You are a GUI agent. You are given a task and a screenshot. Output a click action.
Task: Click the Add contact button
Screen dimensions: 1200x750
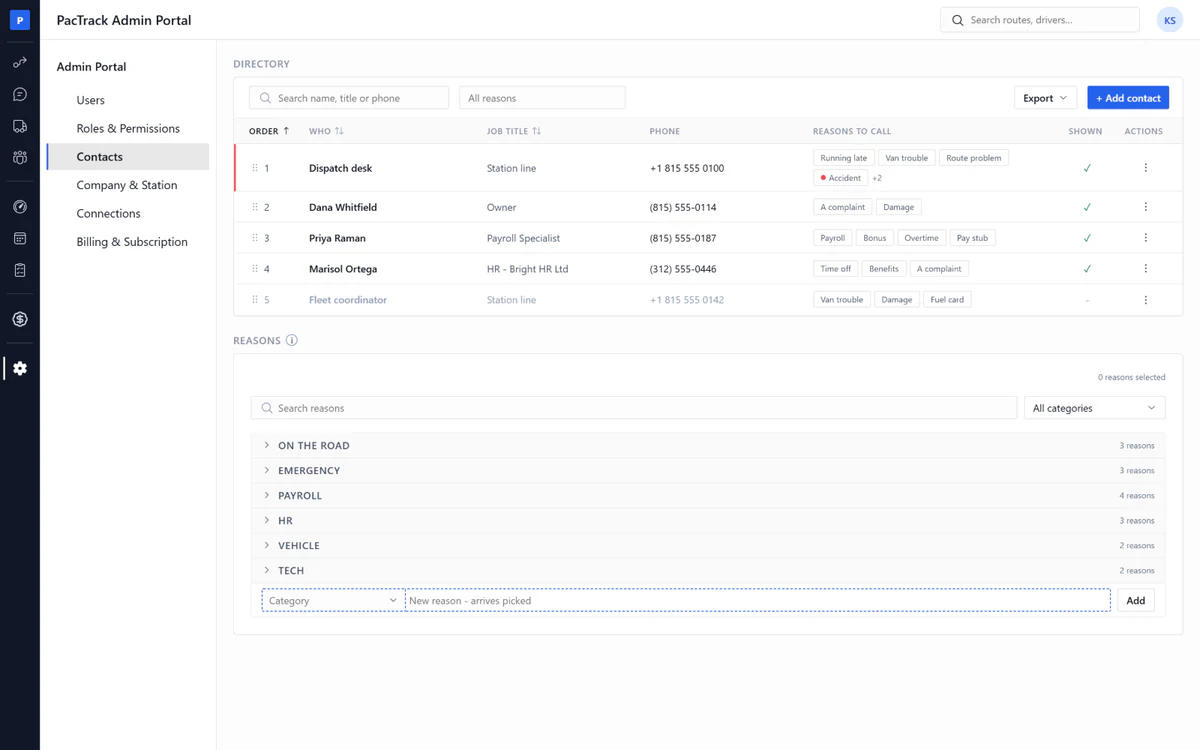click(1128, 98)
